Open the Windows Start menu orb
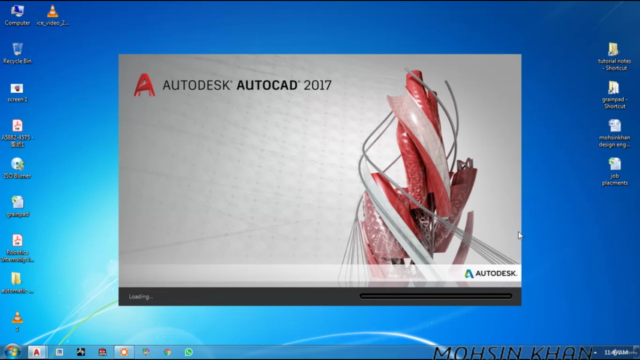Screen dimensions: 640x360 (12, 352)
